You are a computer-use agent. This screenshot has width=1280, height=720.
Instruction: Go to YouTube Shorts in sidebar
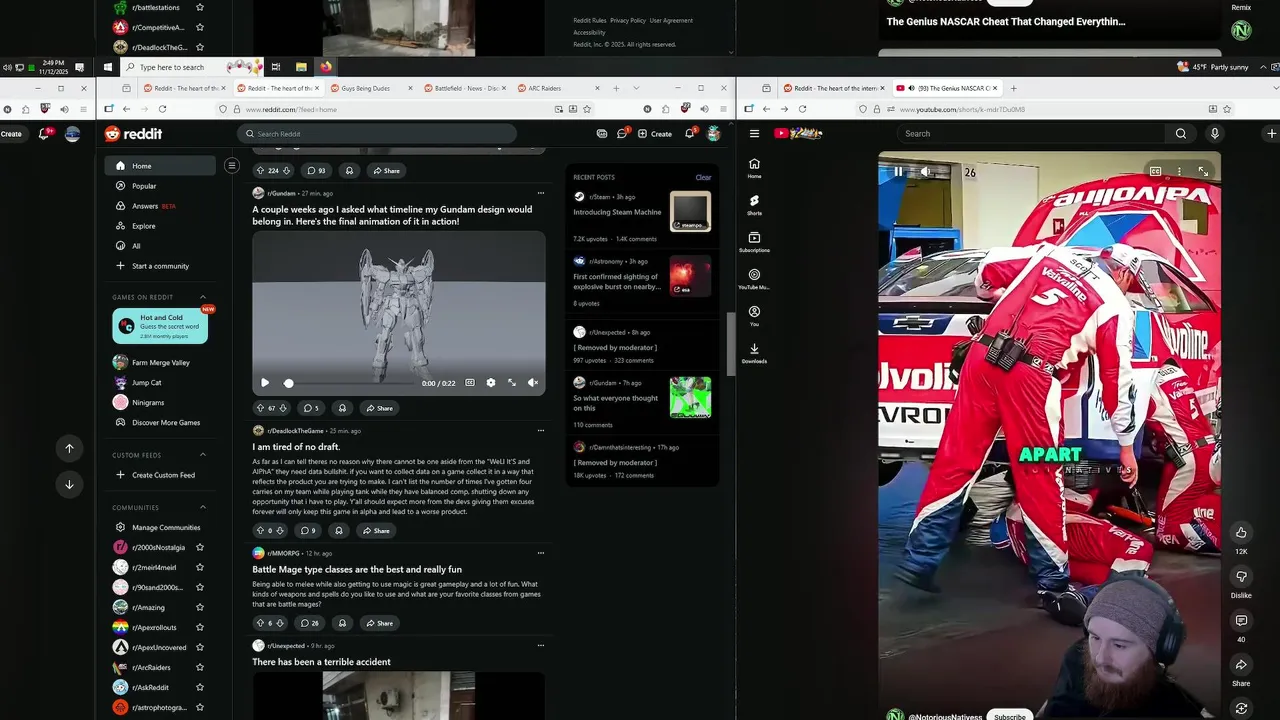point(754,205)
